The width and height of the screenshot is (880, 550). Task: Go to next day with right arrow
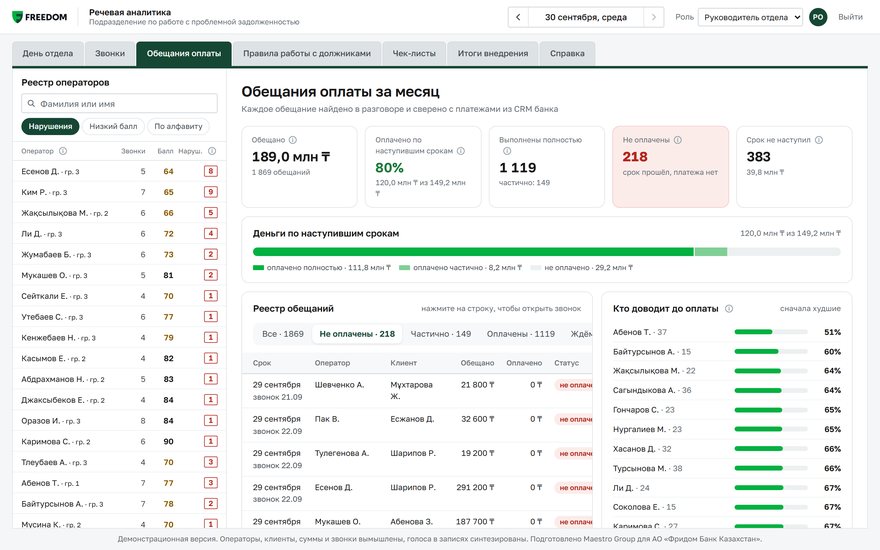pyautogui.click(x=653, y=17)
